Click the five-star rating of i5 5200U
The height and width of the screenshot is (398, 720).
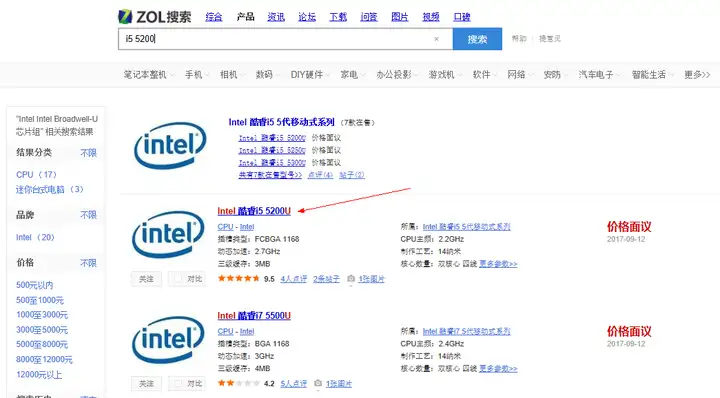tap(239, 278)
